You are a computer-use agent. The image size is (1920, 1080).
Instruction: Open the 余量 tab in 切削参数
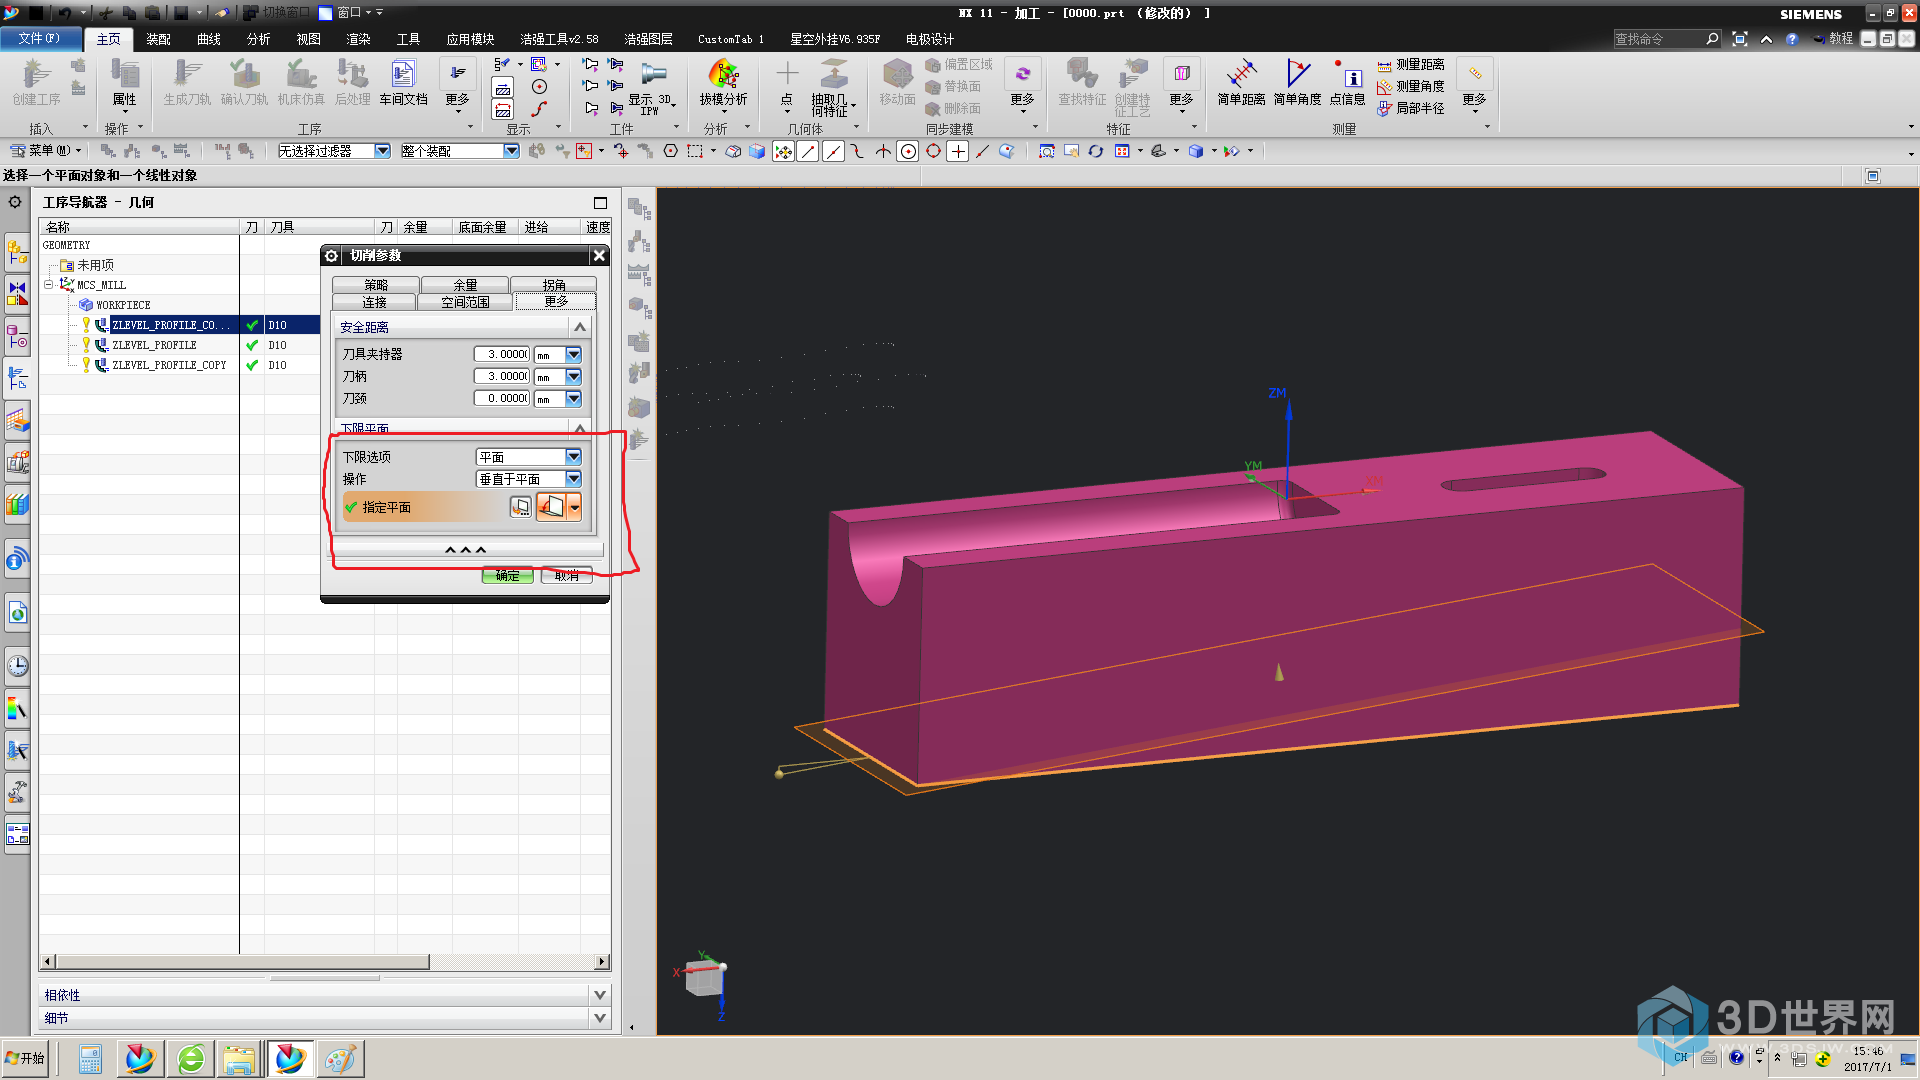(465, 285)
